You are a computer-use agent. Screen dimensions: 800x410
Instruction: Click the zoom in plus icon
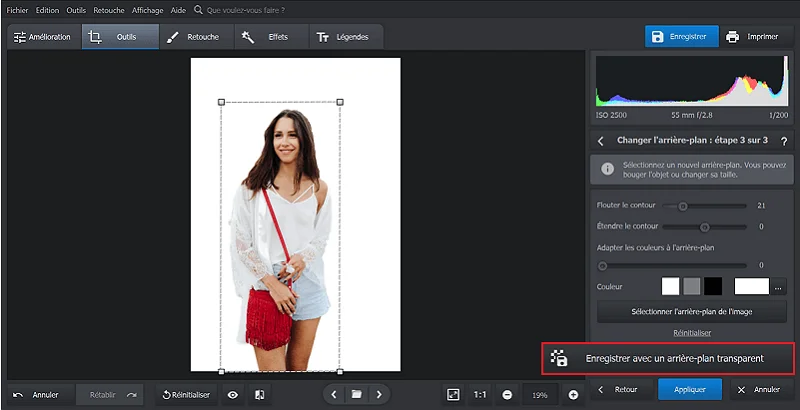573,395
